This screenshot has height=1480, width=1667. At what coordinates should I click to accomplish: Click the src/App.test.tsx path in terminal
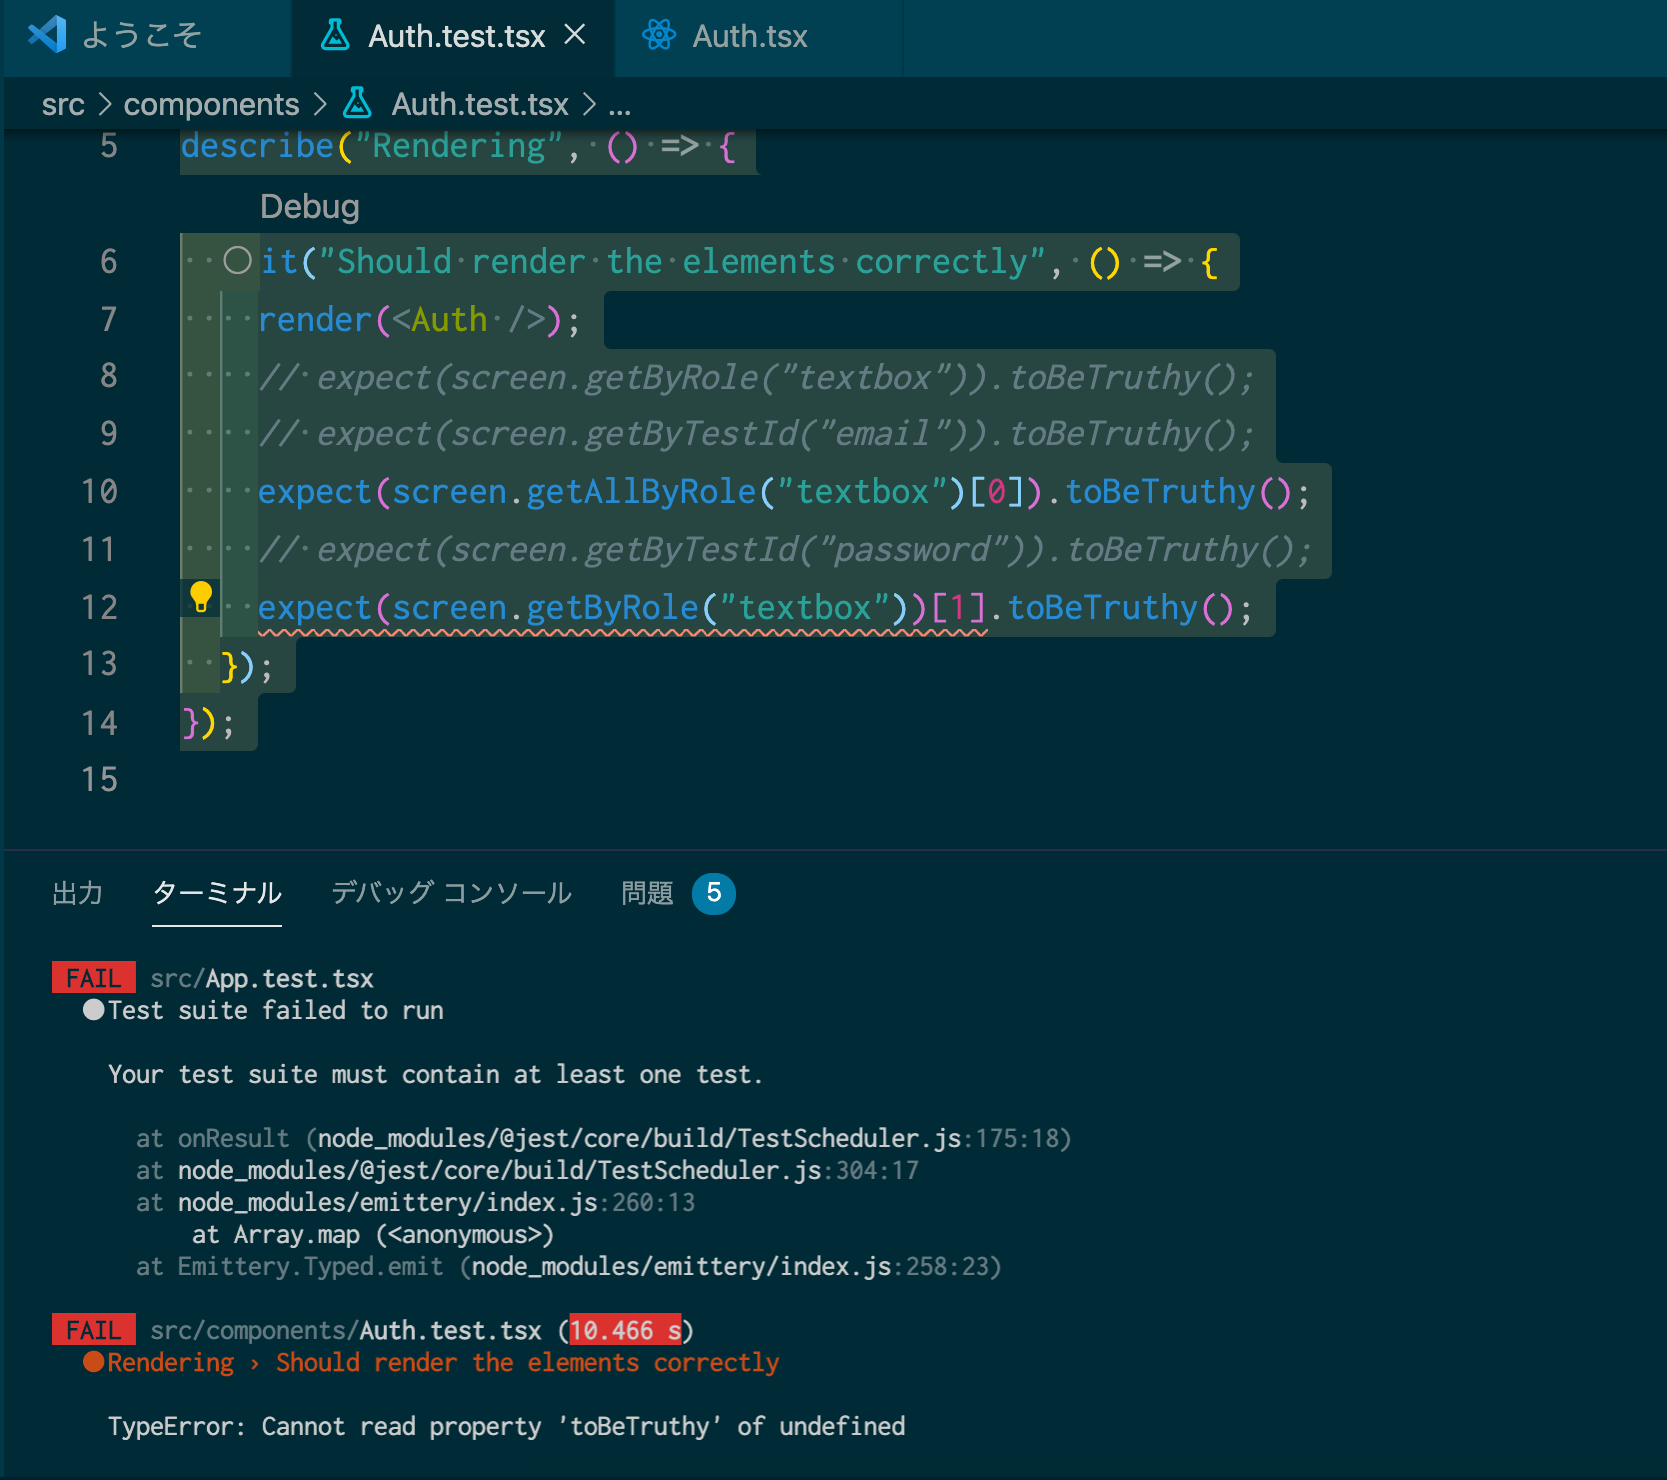tap(262, 978)
